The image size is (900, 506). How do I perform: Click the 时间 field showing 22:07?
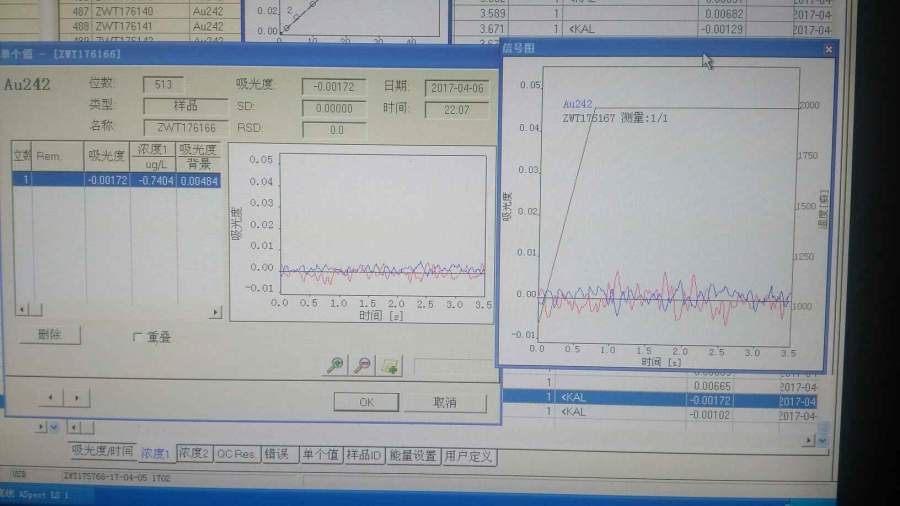coord(457,110)
